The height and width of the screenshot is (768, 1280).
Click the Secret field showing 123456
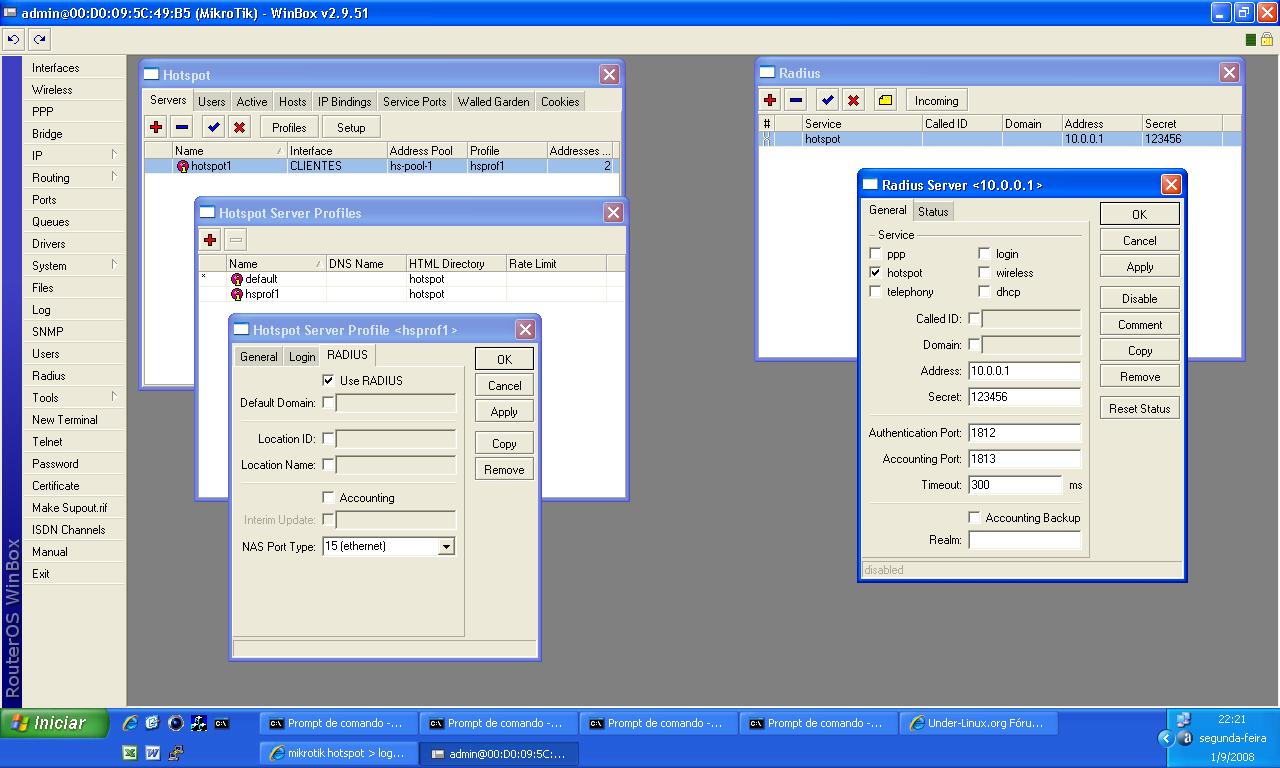pos(1024,397)
